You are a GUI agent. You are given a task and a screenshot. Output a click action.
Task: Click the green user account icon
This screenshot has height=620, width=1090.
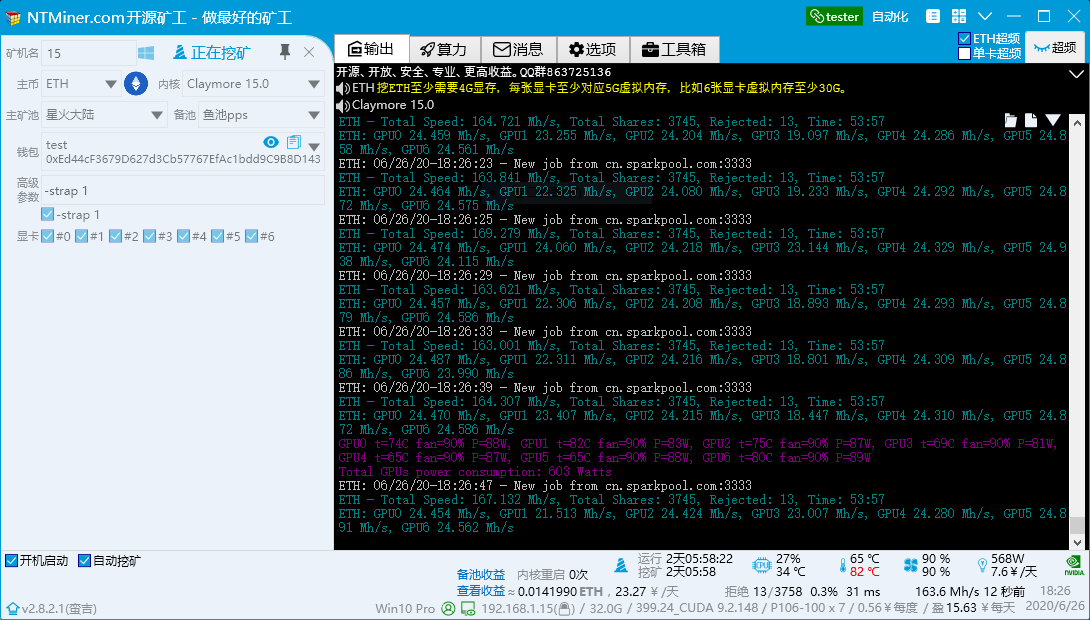pos(448,609)
